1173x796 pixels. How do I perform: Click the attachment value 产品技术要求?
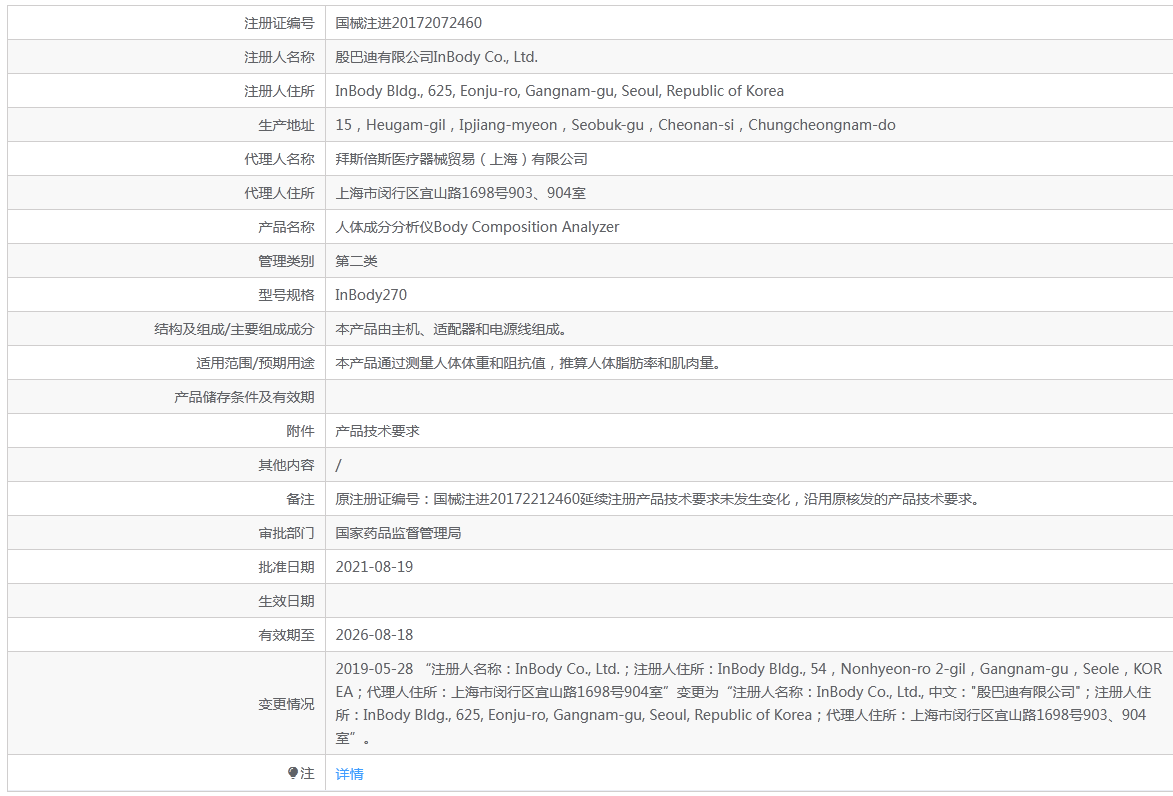coord(377,431)
